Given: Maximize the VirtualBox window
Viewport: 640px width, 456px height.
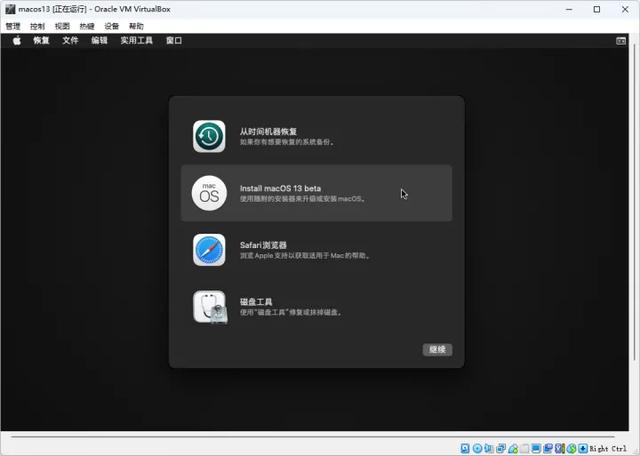Looking at the screenshot, I should point(597,9).
